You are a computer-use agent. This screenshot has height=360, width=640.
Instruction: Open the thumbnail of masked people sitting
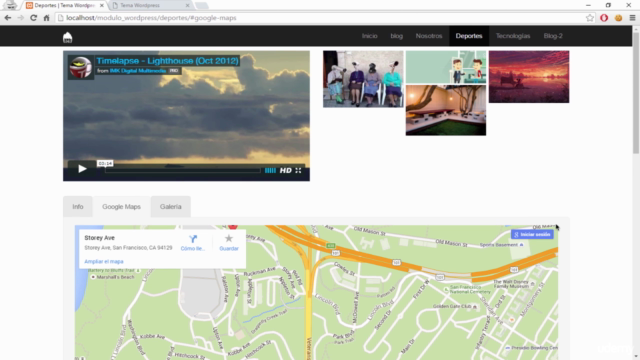coord(363,79)
